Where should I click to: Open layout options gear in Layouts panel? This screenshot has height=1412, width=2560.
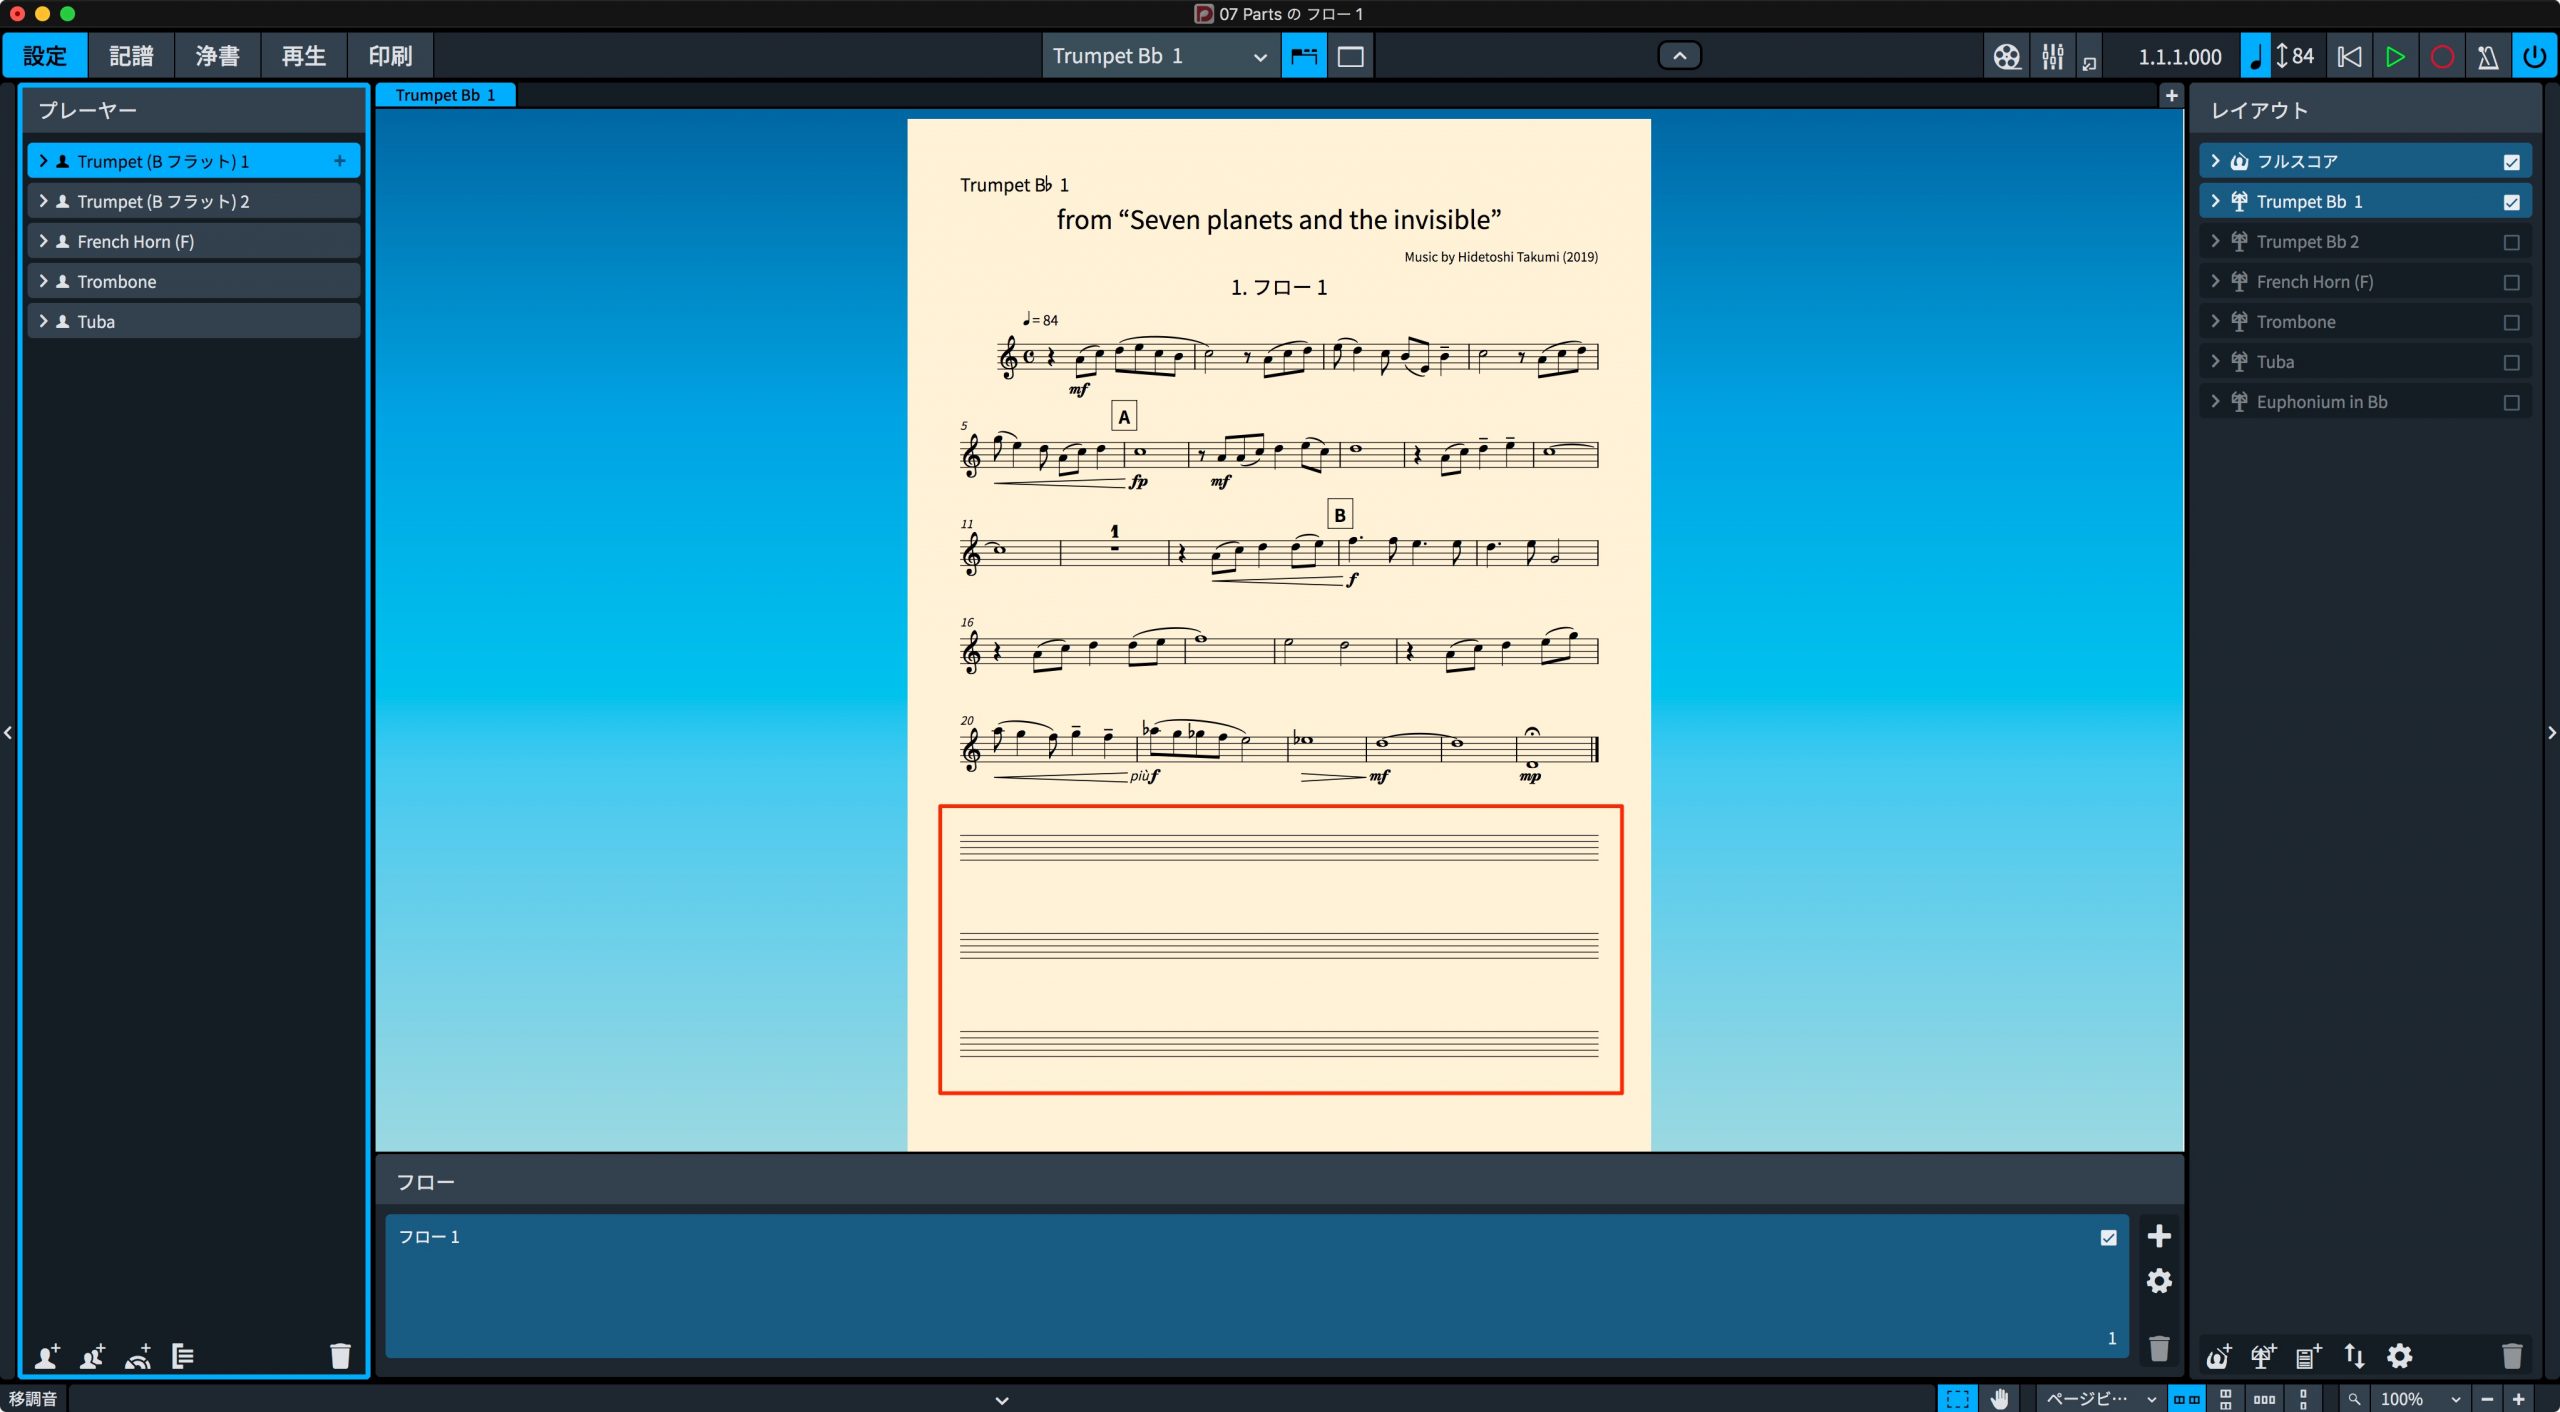(x=2400, y=1356)
